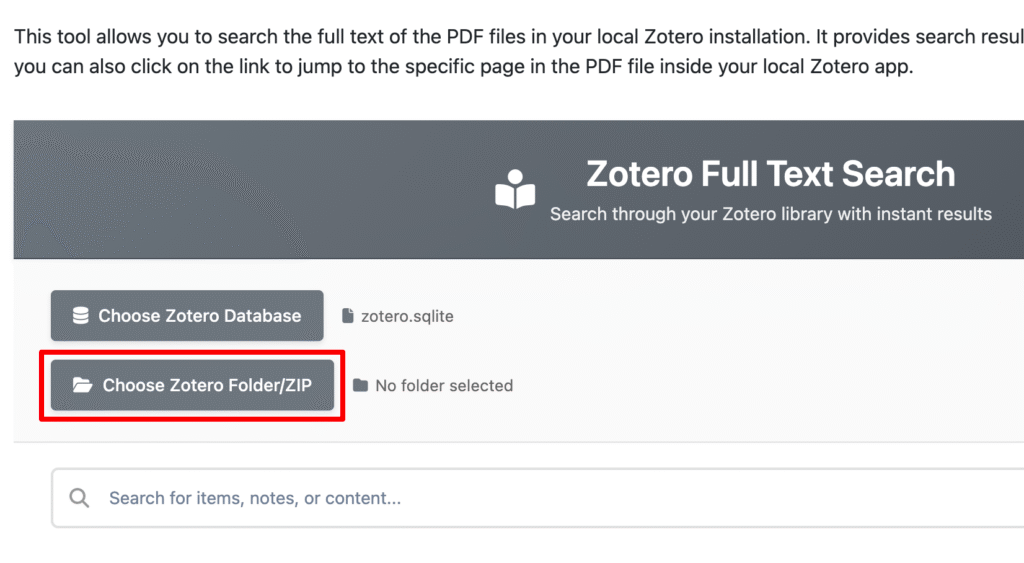Click the No folder selected status text
The image size is (1024, 563).
pos(444,386)
